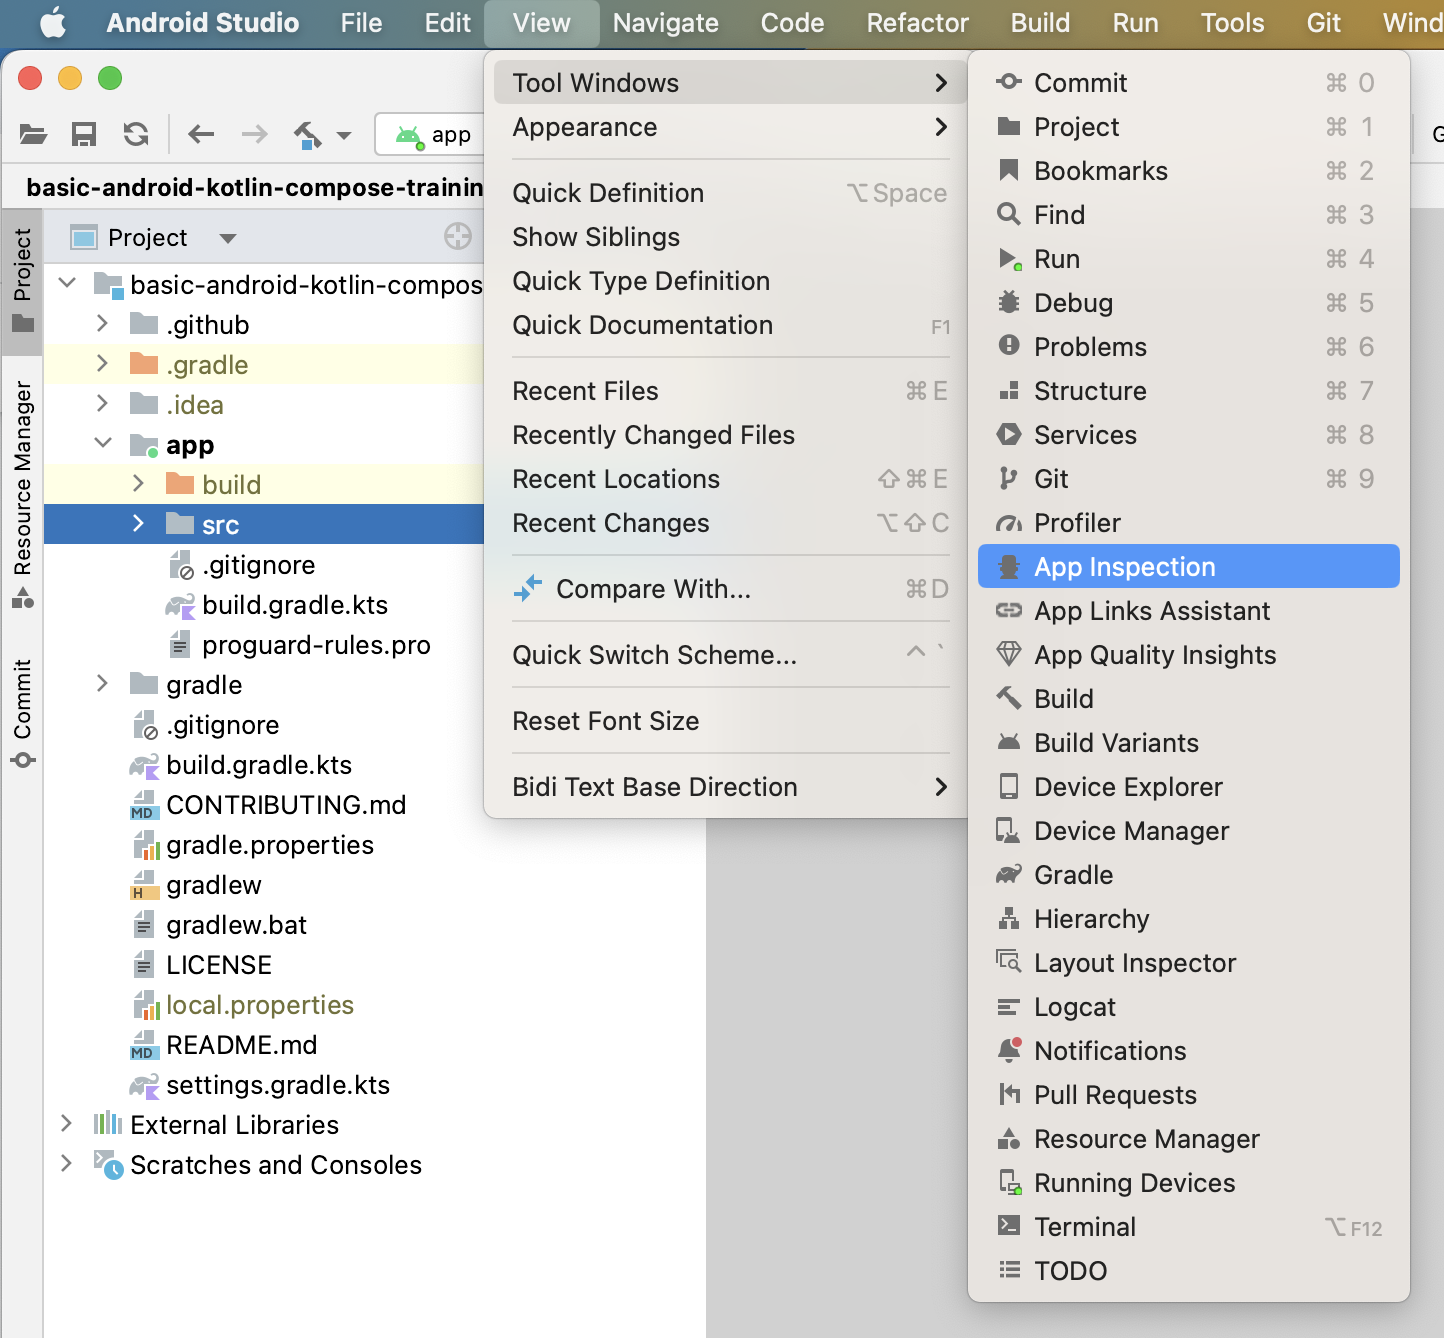Open the Navigate menu in menu bar
This screenshot has height=1338, width=1444.
pos(665,23)
